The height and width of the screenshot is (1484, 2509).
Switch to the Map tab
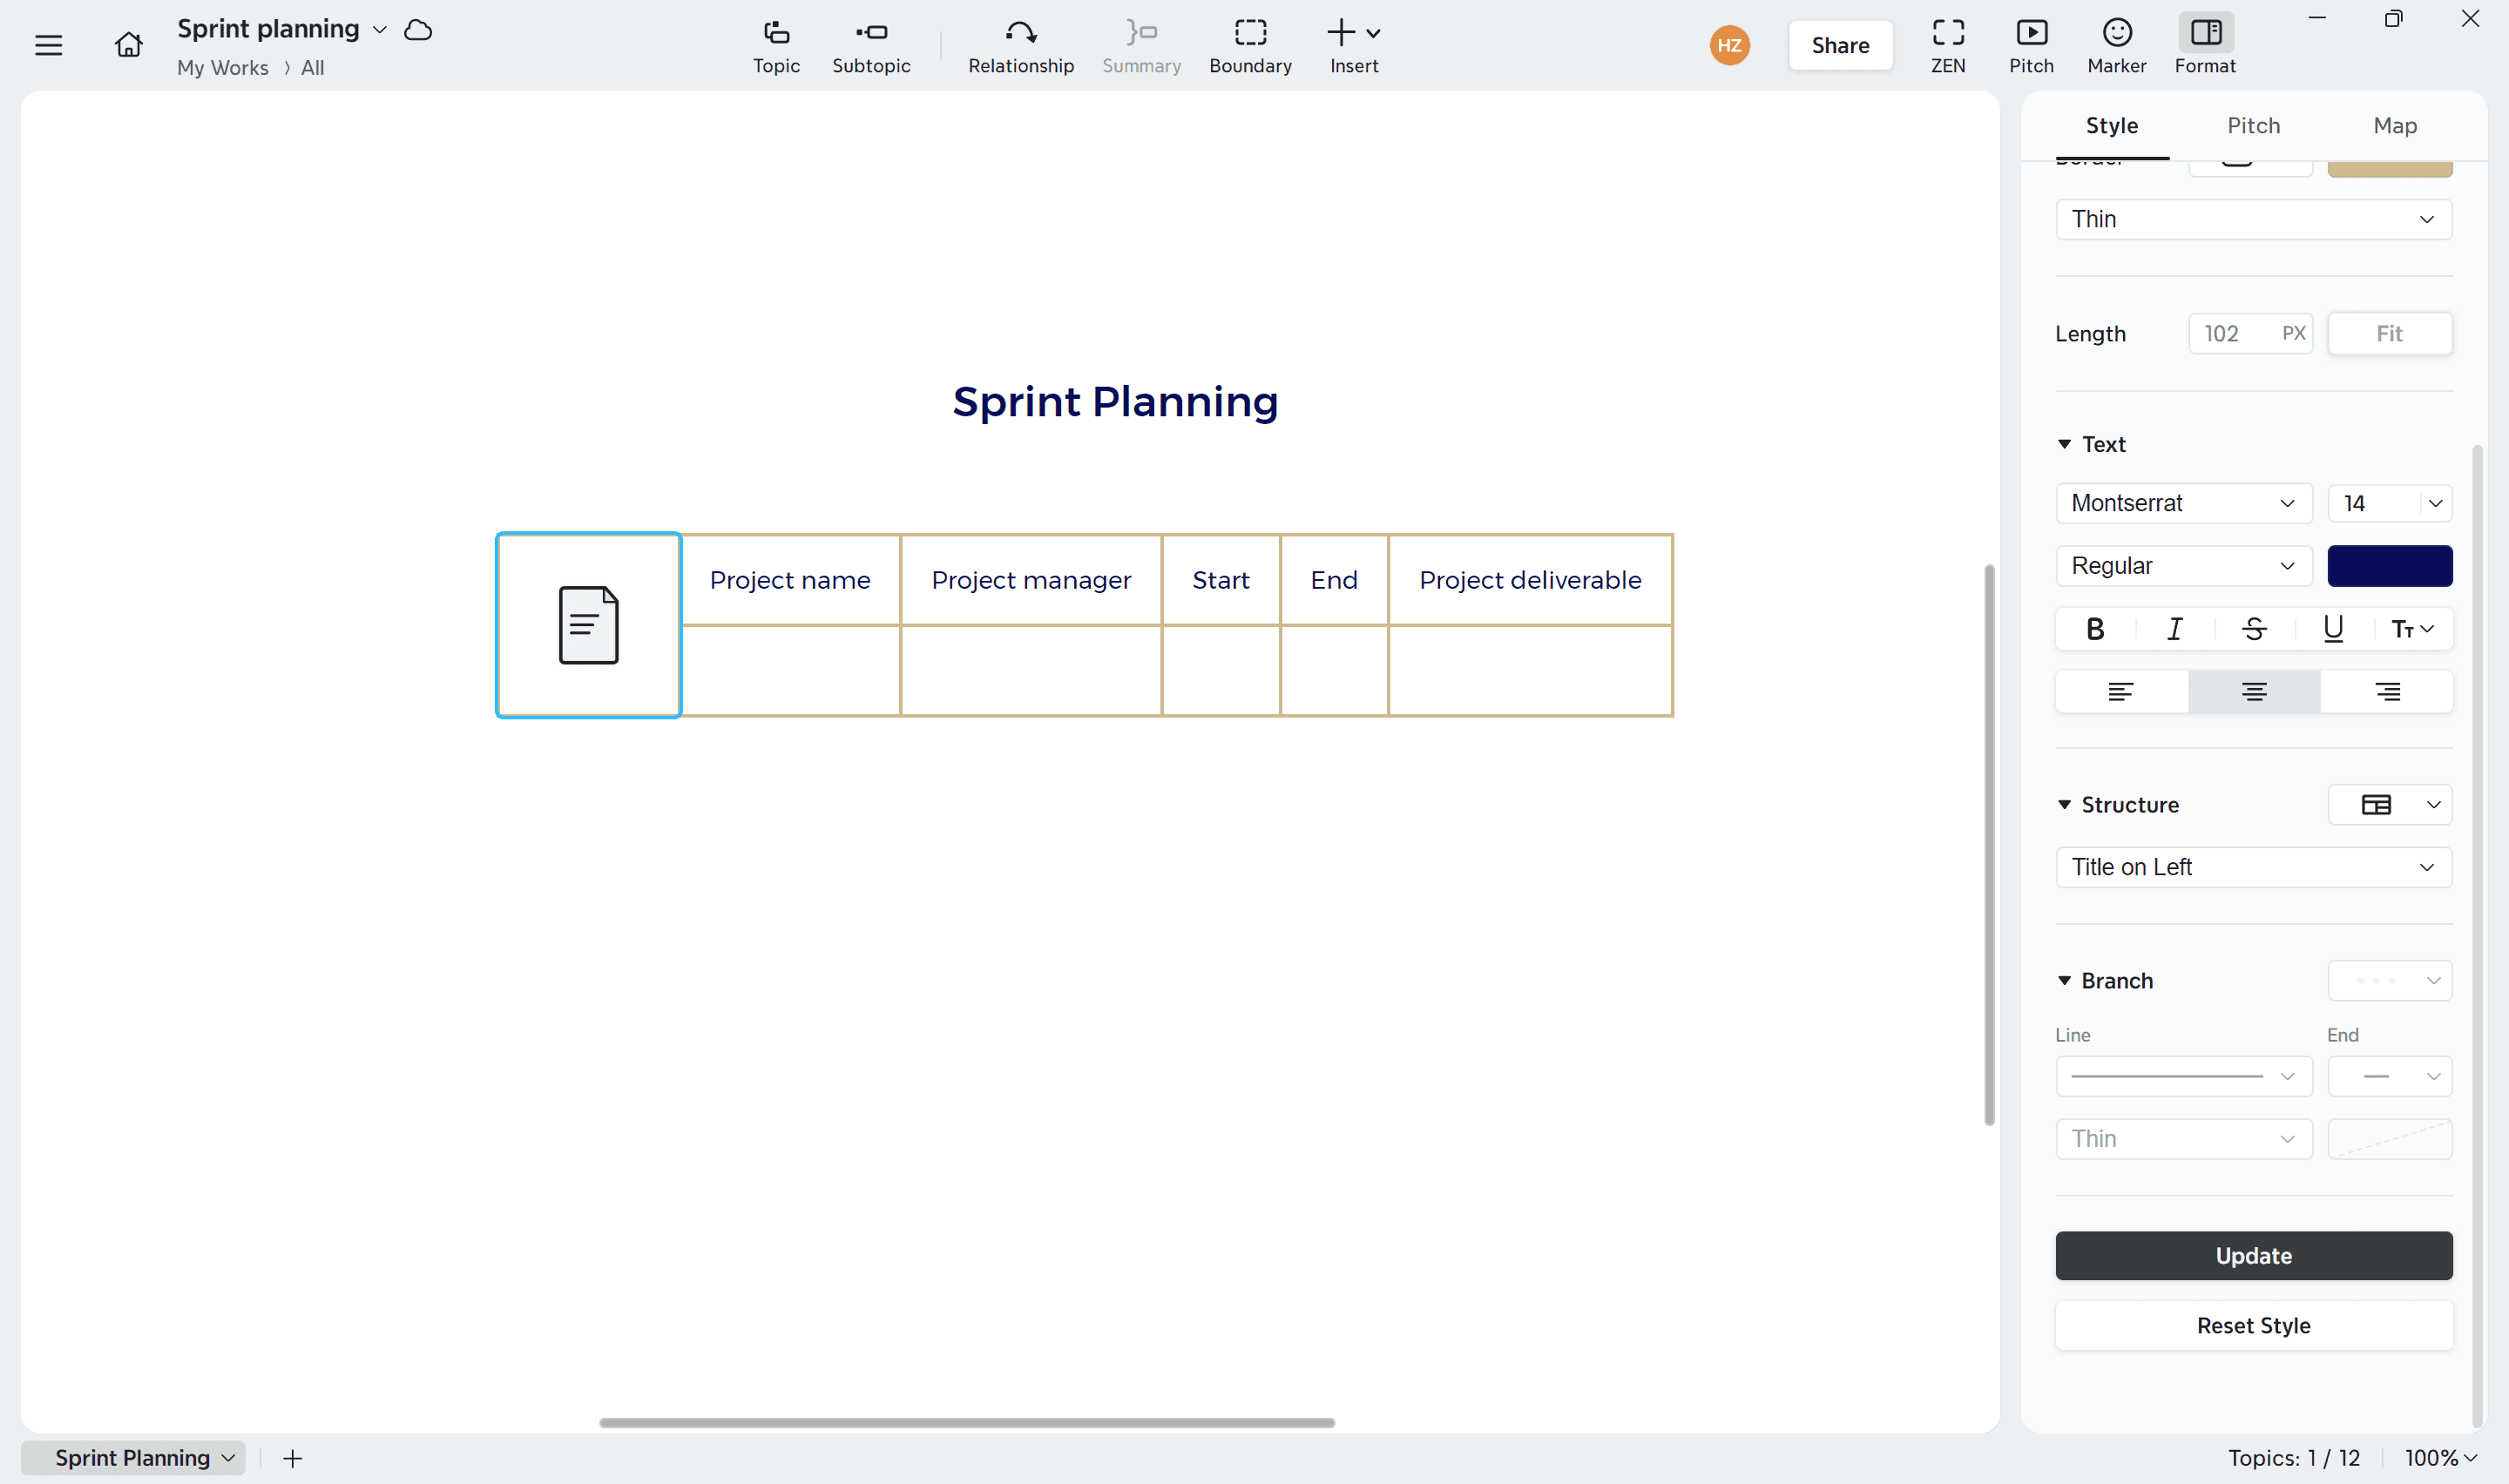click(2395, 125)
